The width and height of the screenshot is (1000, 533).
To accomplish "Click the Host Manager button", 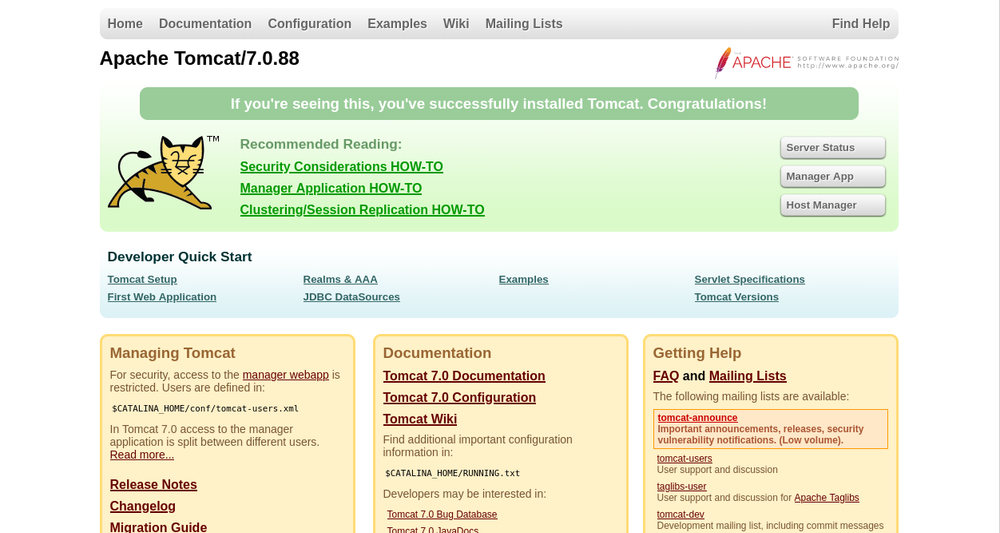I will [832, 205].
